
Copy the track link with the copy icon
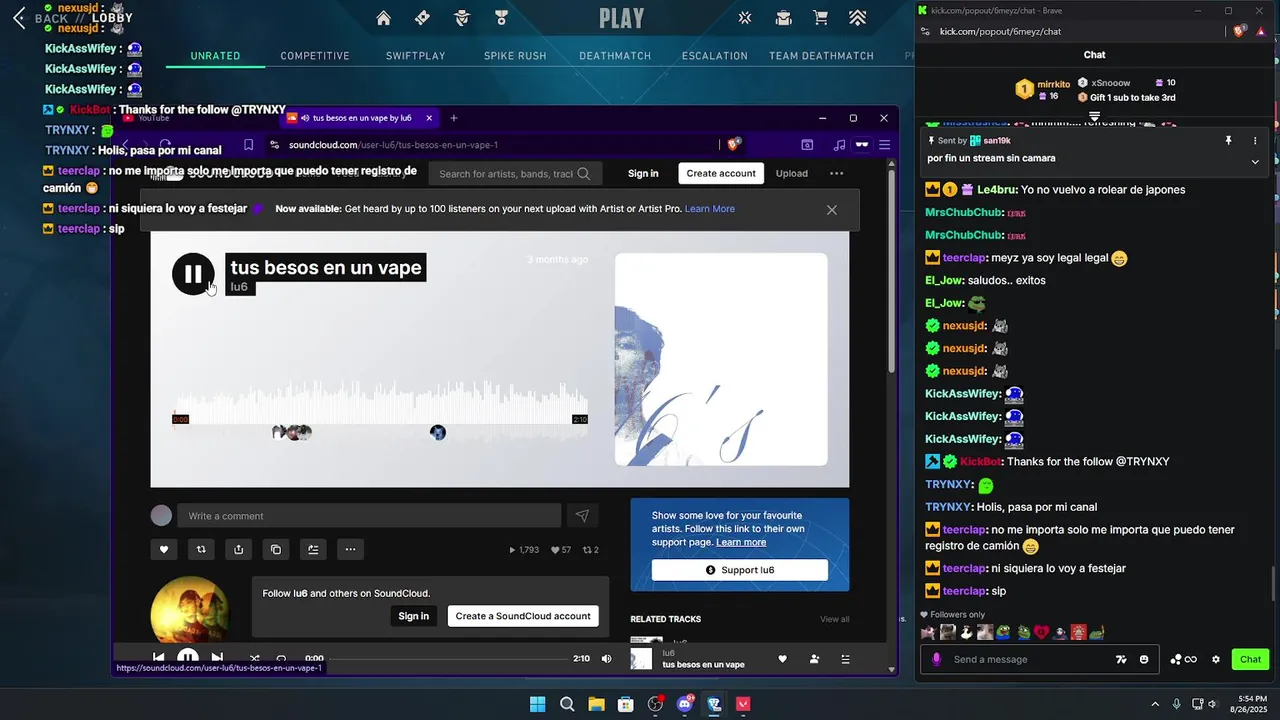(275, 549)
